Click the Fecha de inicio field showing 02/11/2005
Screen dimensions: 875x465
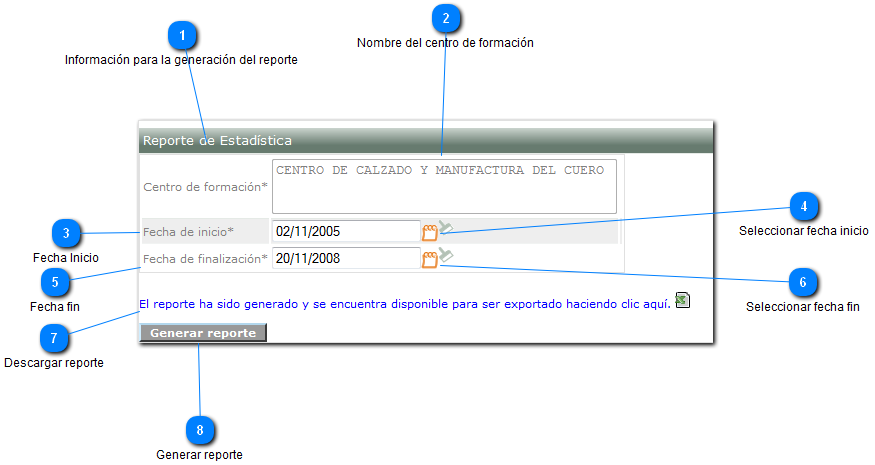tap(346, 231)
